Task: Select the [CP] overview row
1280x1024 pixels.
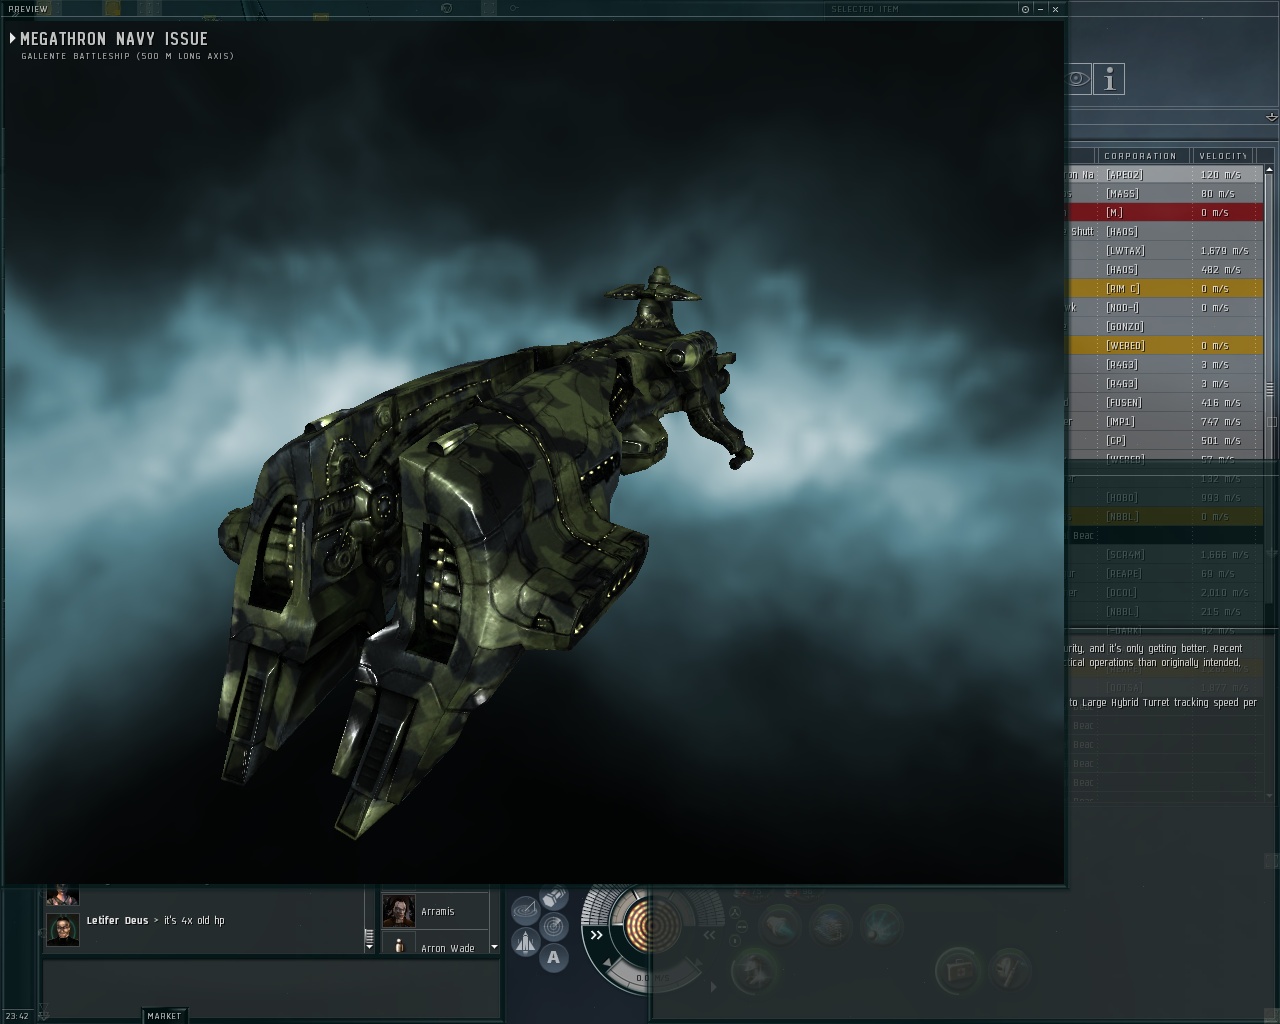Action: (x=1165, y=441)
